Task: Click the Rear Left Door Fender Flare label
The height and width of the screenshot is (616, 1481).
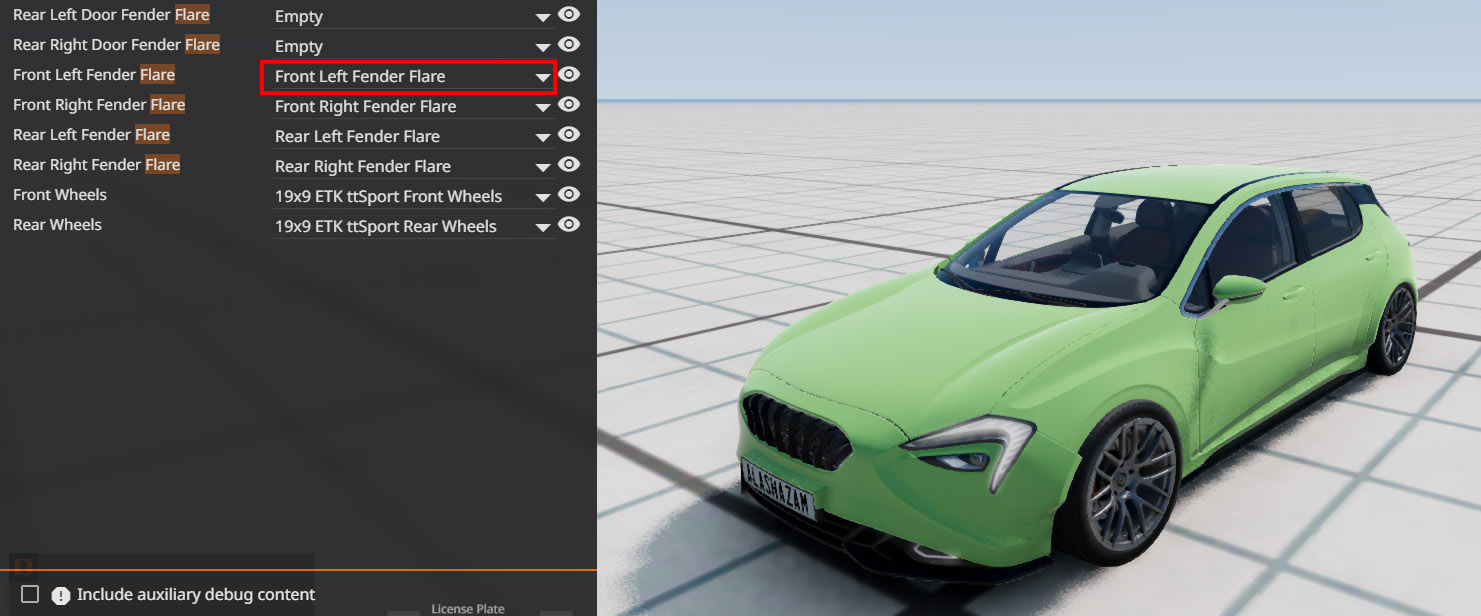Action: coord(111,15)
